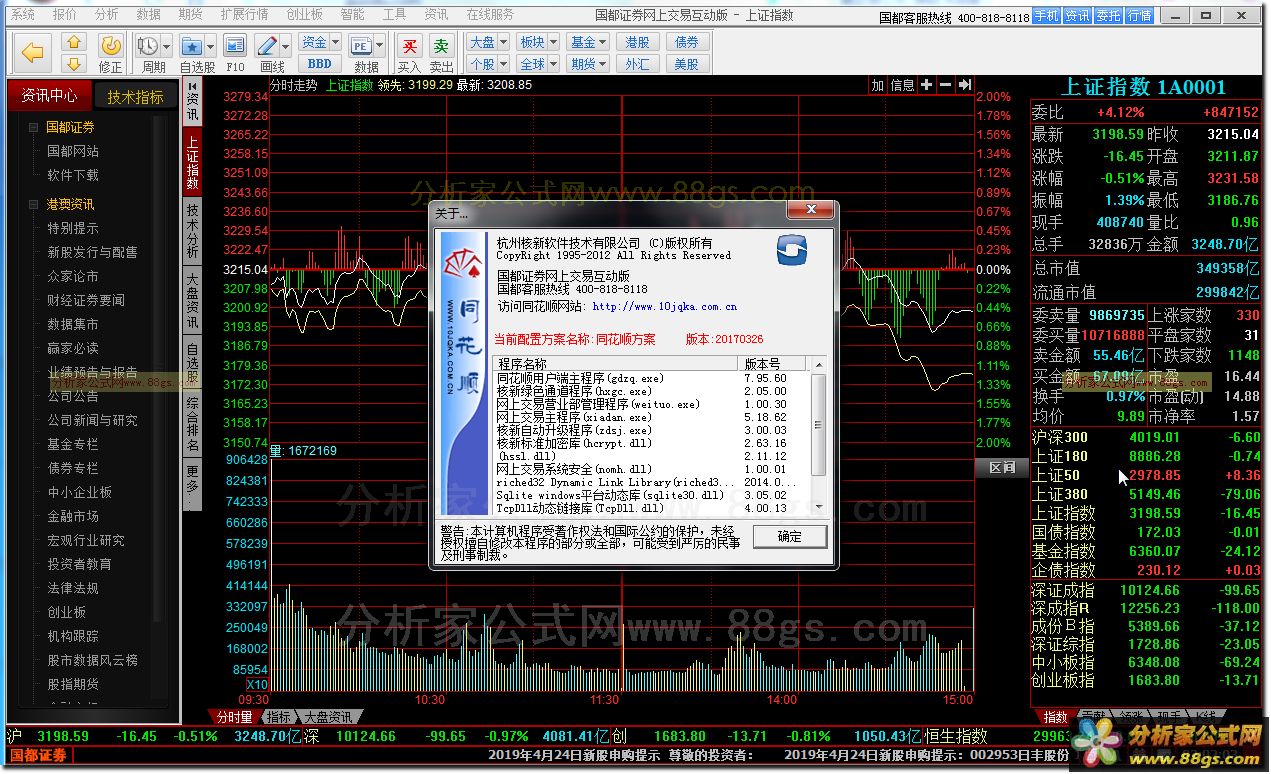Click 确定 in the About dialog
This screenshot has height=774, width=1271.
[x=789, y=537]
